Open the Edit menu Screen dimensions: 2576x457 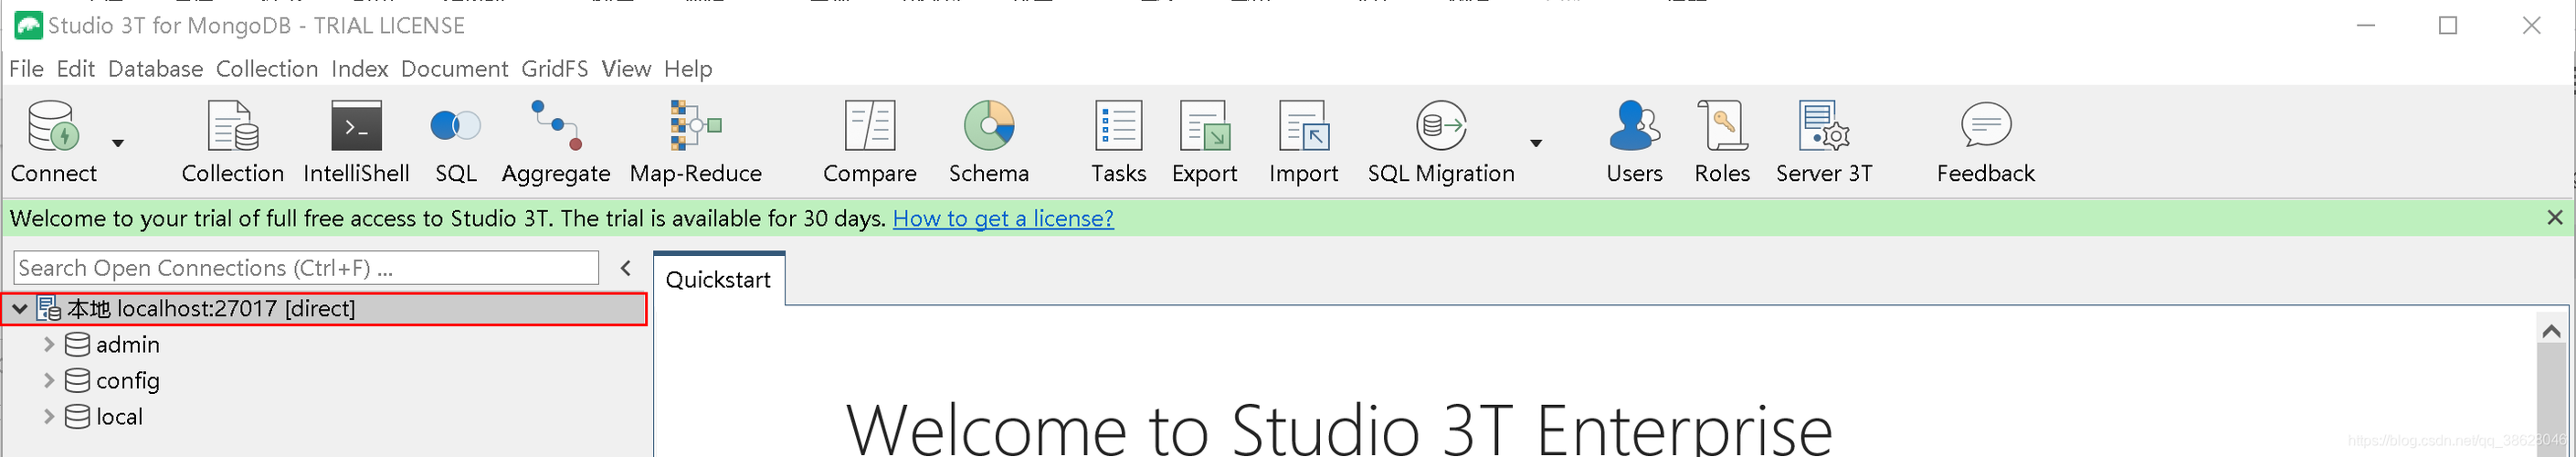click(76, 68)
